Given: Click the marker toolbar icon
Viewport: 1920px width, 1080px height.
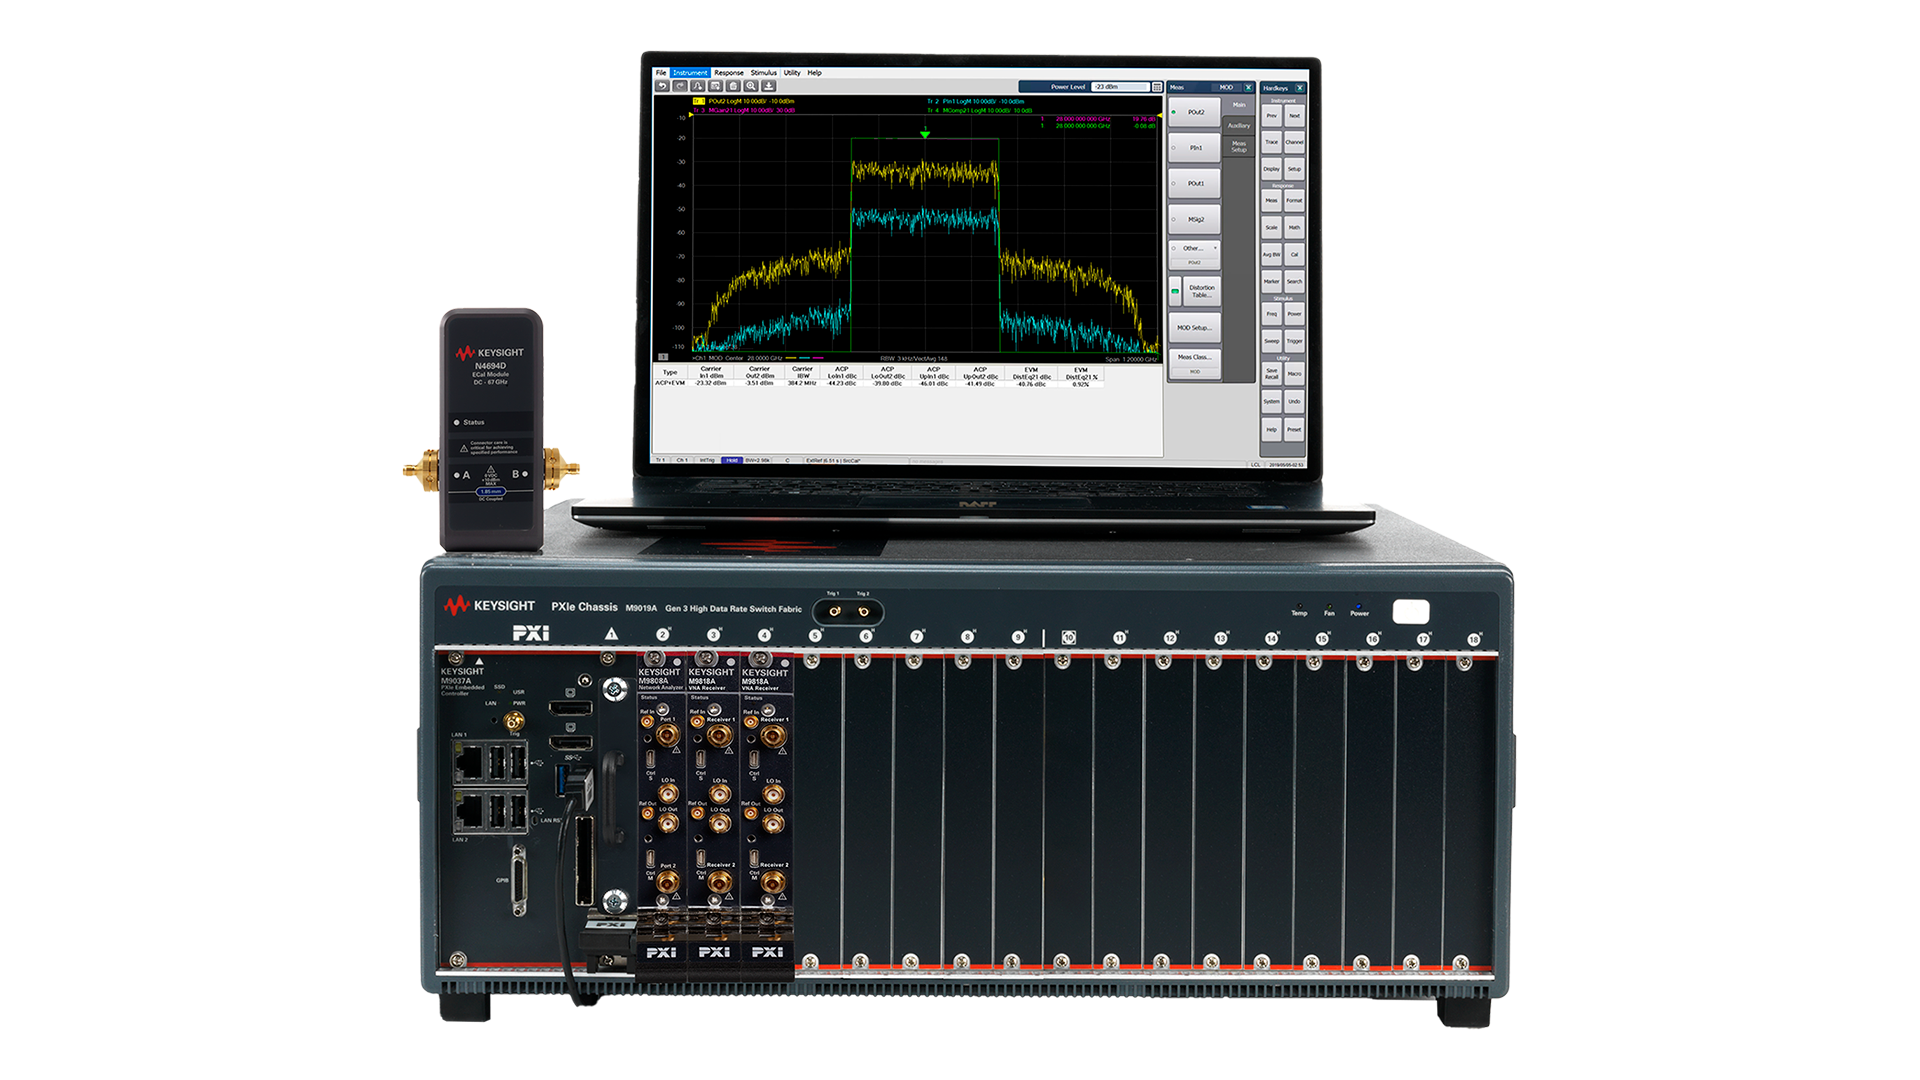Looking at the screenshot, I should tap(698, 86).
